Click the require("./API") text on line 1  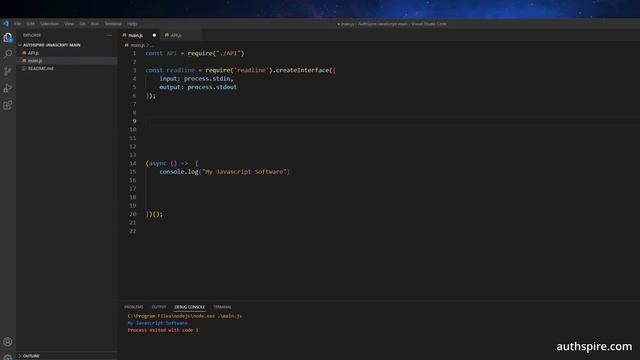[x=216, y=53]
